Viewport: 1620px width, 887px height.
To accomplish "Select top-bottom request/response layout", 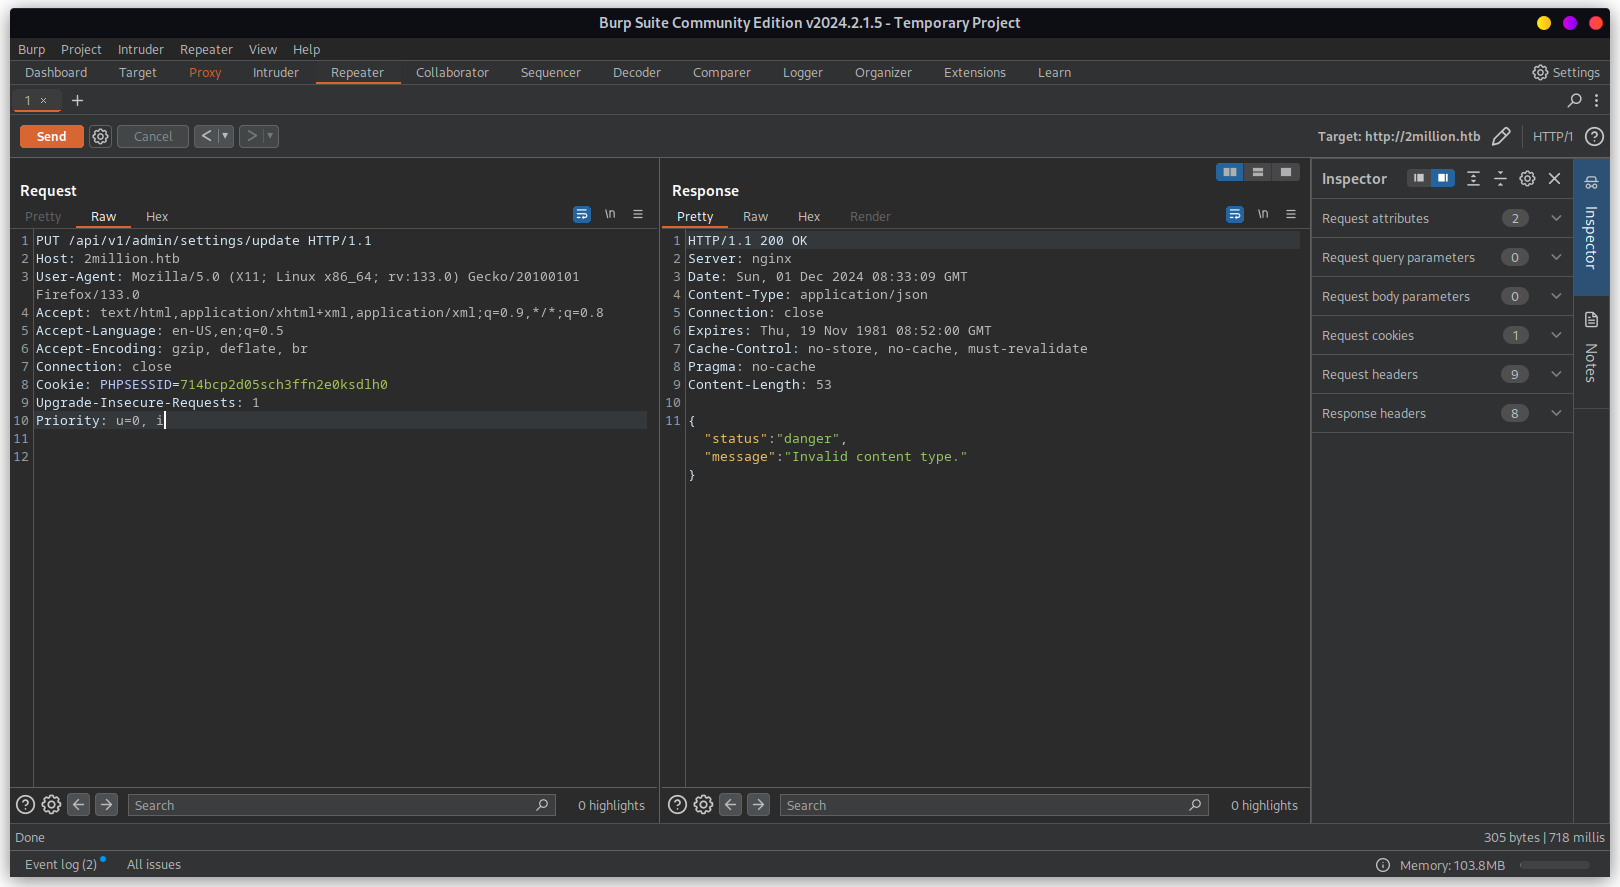I will point(1258,172).
